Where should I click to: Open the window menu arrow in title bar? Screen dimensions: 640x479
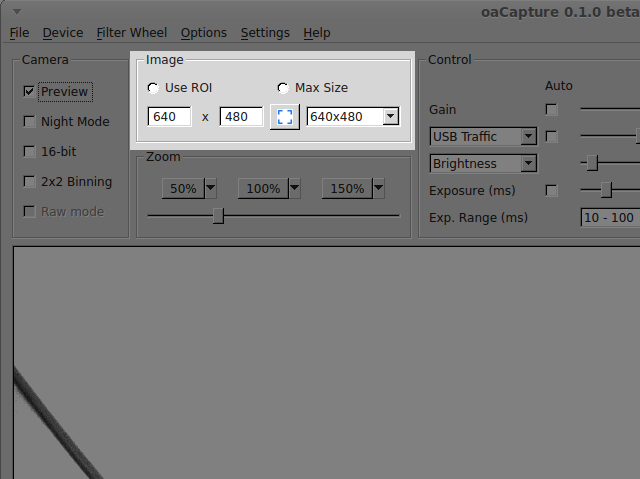[16, 11]
